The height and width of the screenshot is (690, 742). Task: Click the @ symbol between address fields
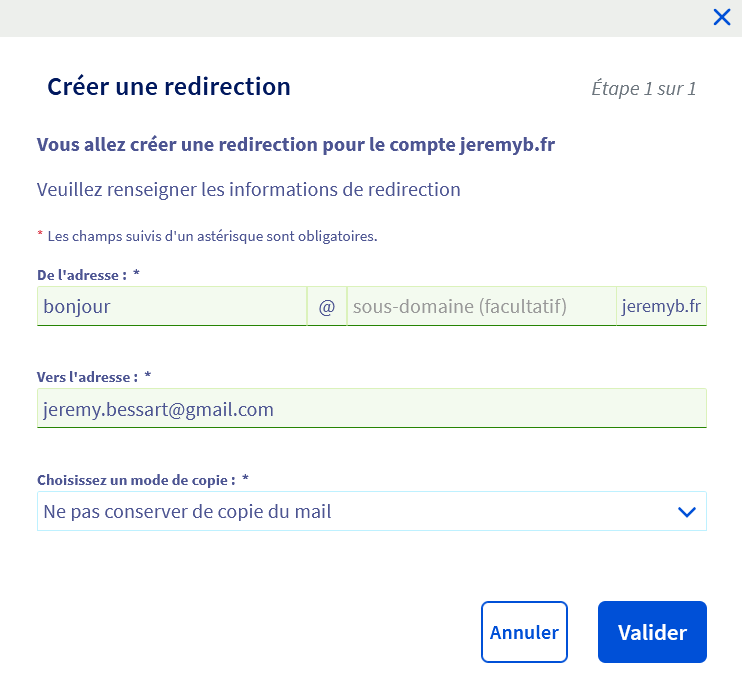pyautogui.click(x=326, y=307)
